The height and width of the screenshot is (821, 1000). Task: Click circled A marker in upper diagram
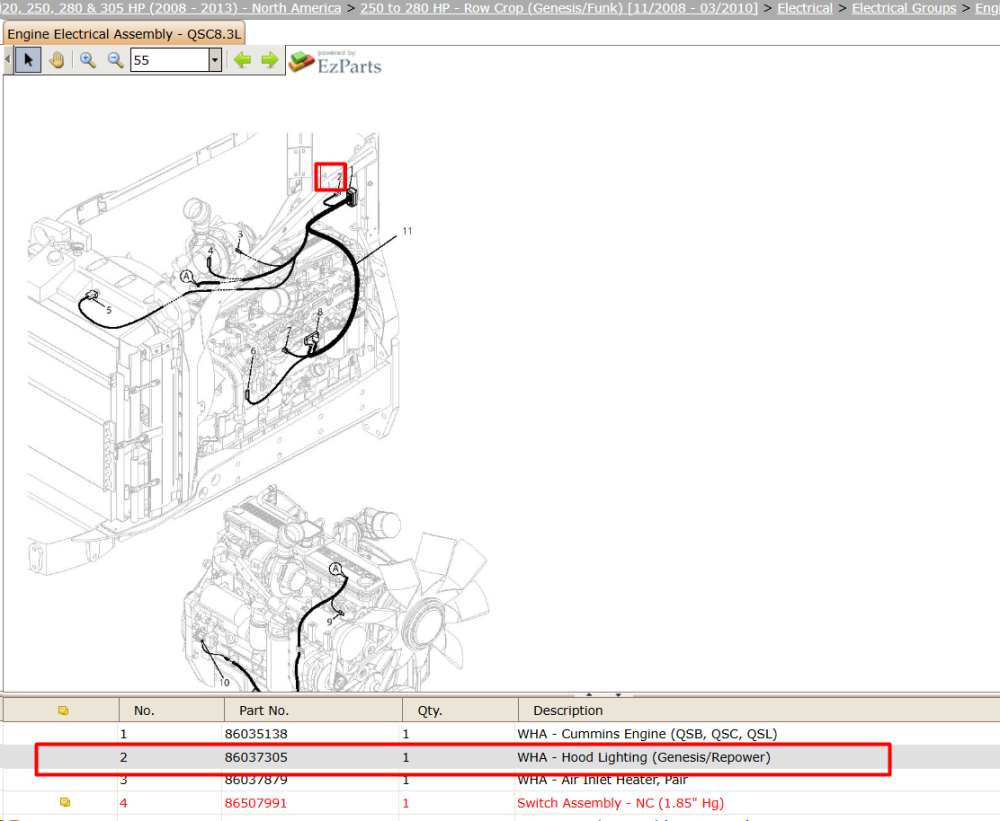186,276
